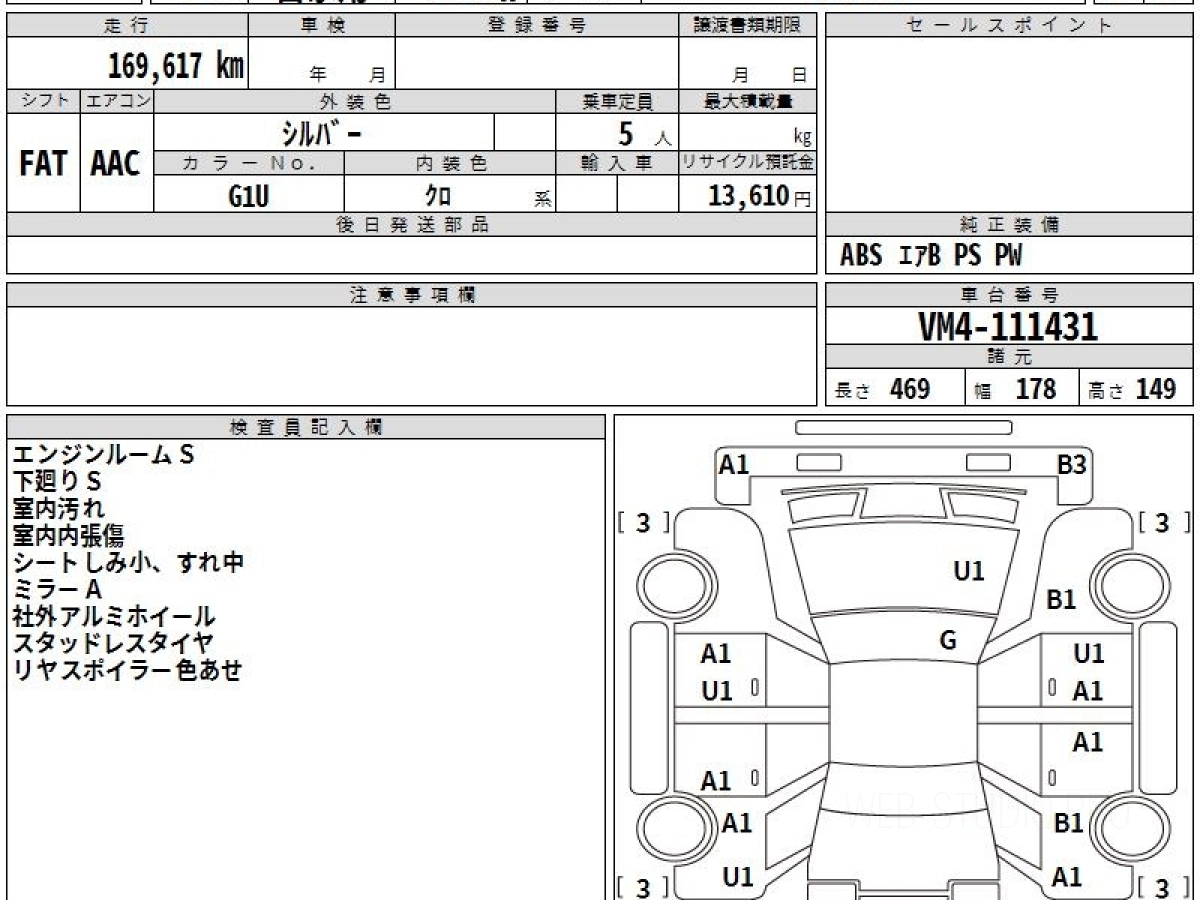Image resolution: width=1200 pixels, height=900 pixels.
Task: Click the 車台番号 chassis number header
Action: tap(1009, 295)
